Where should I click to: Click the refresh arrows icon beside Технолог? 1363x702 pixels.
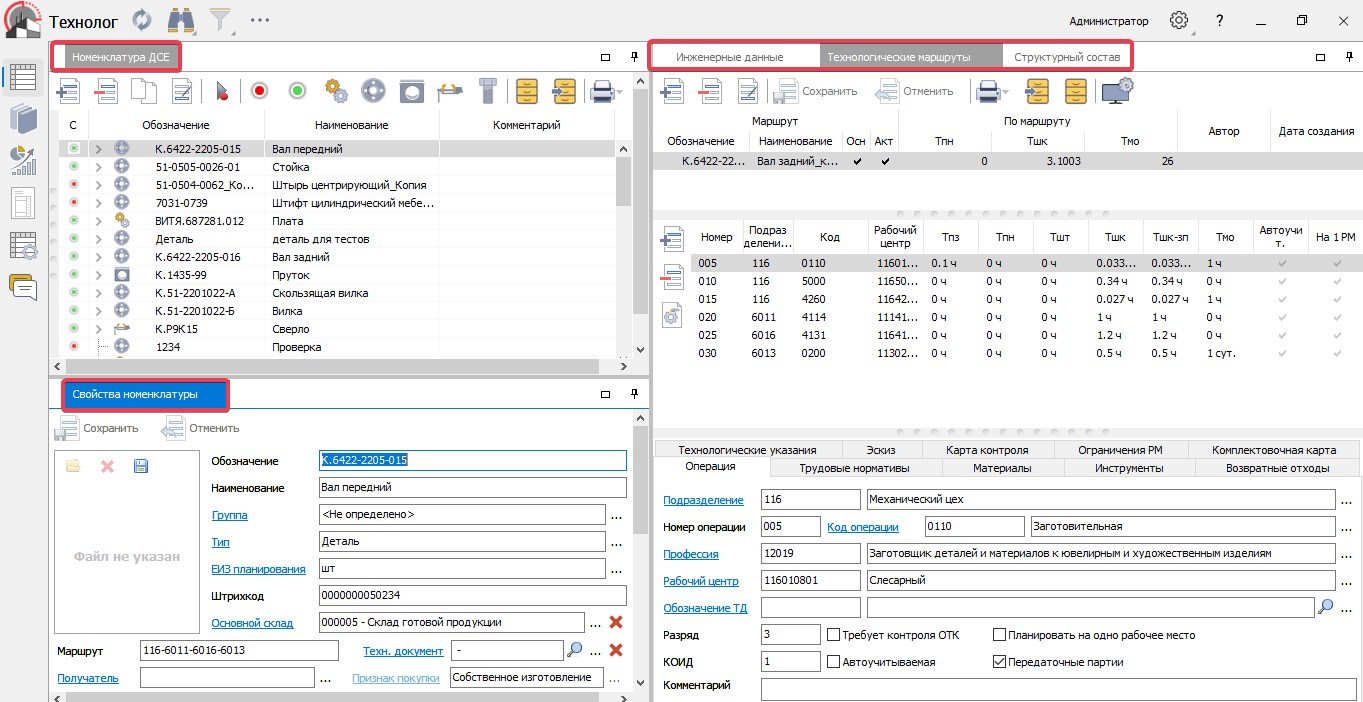(142, 20)
